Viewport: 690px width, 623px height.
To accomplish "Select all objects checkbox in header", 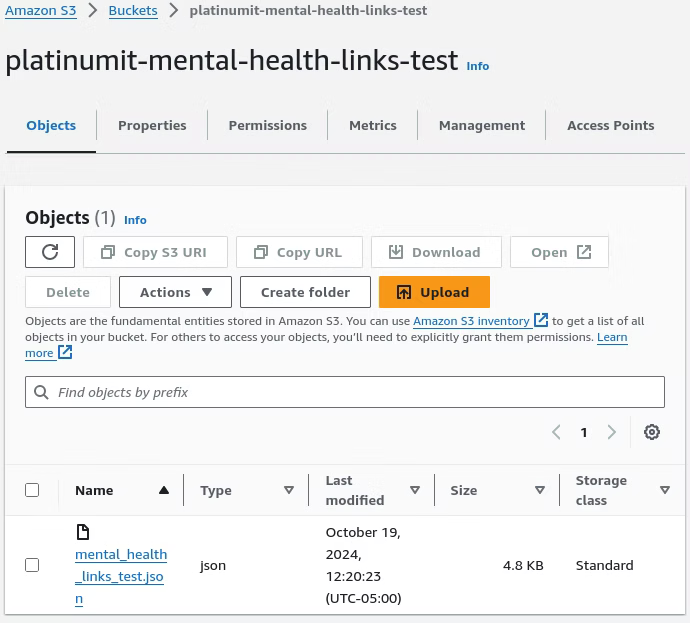I will tap(32, 490).
